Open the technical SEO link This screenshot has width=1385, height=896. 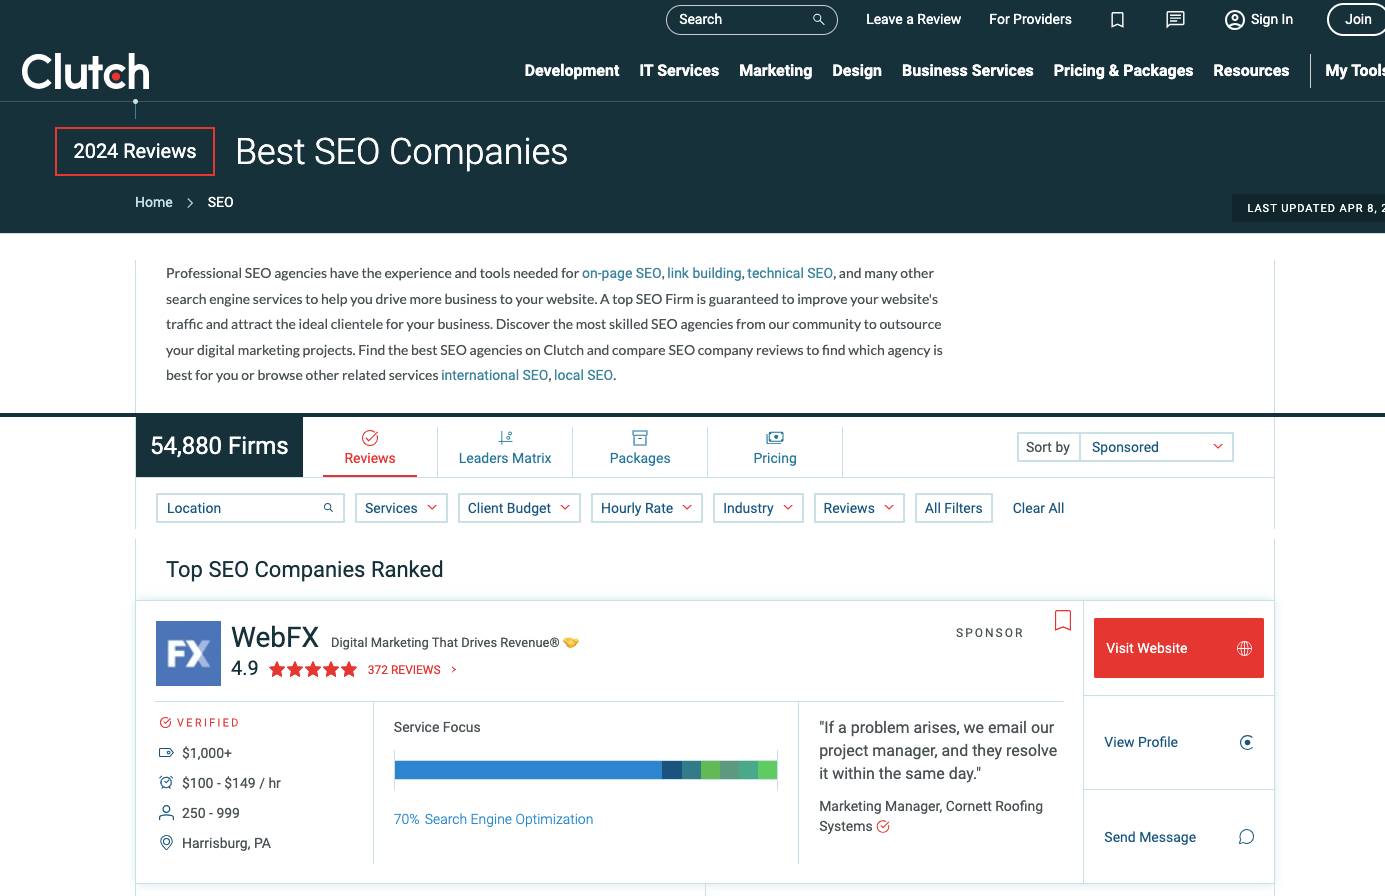(790, 273)
